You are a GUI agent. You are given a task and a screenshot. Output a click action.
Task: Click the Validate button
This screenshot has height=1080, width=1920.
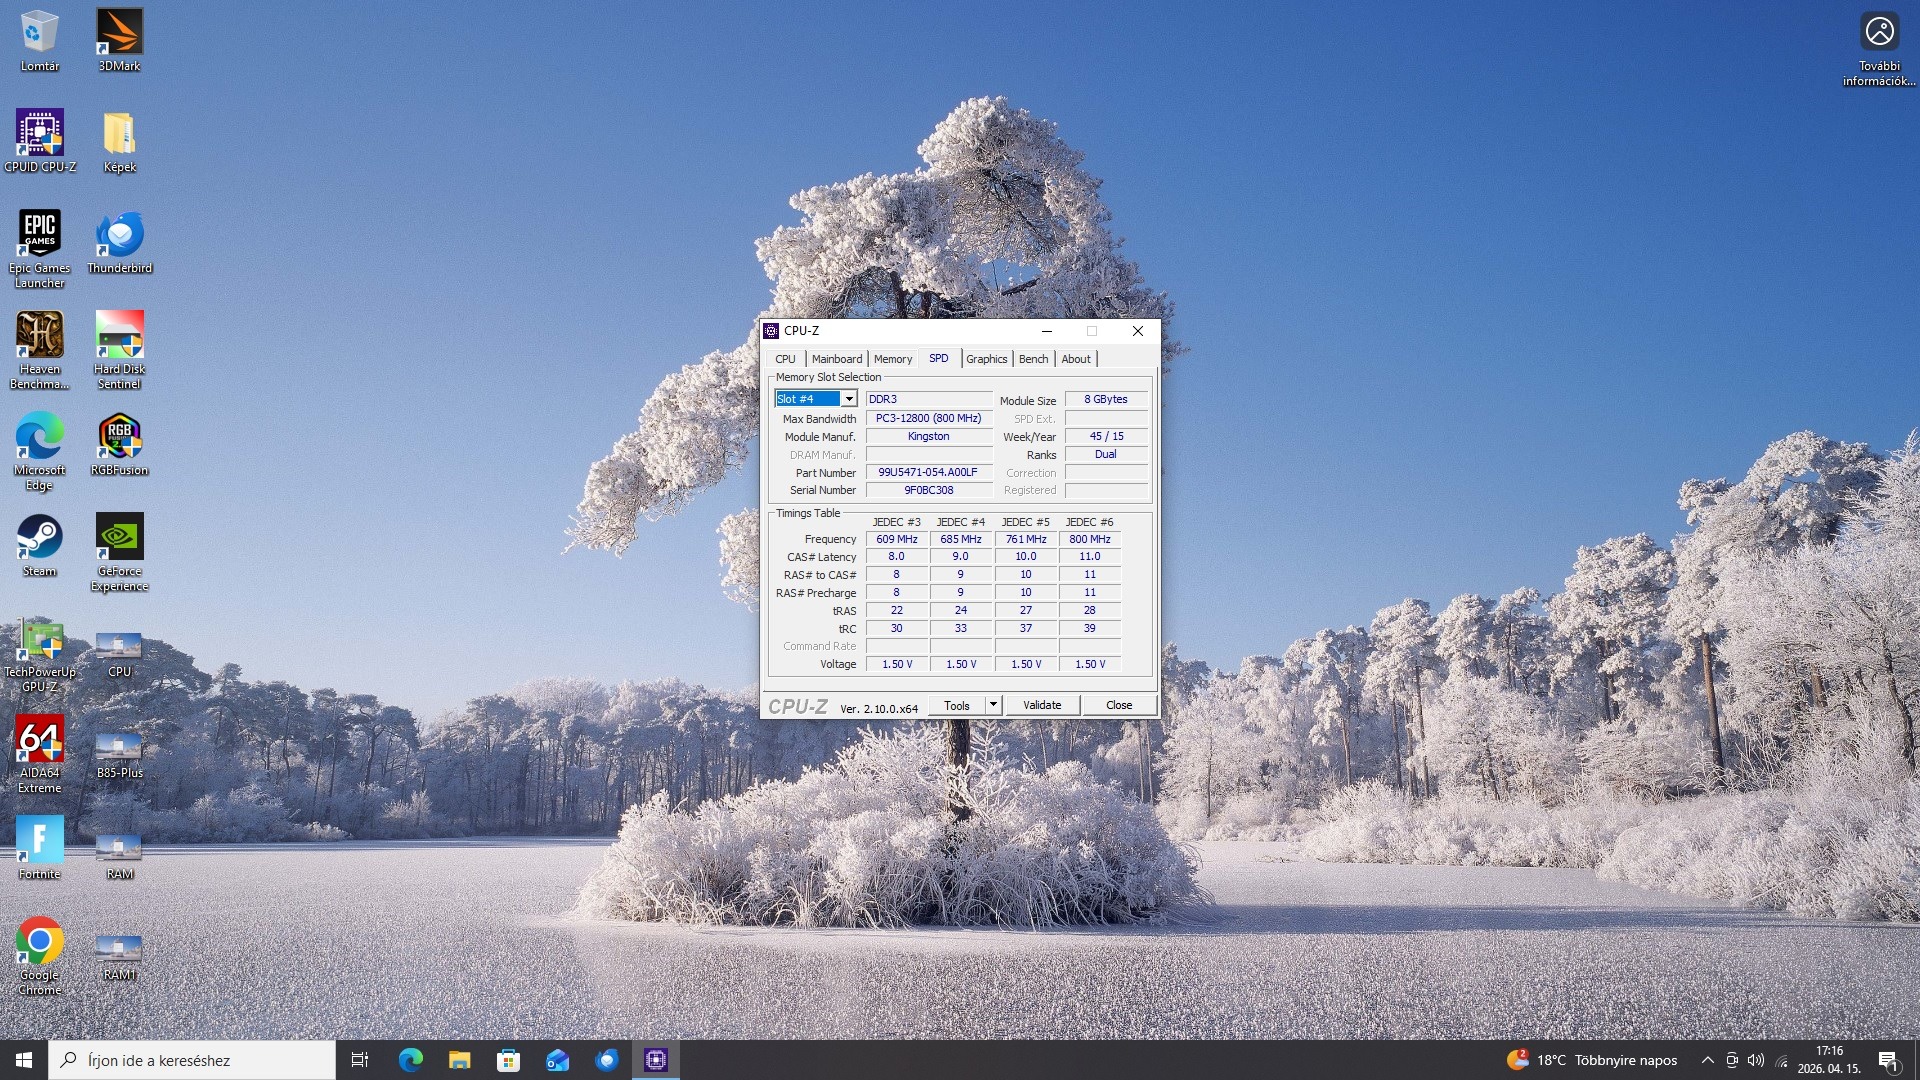click(1041, 705)
